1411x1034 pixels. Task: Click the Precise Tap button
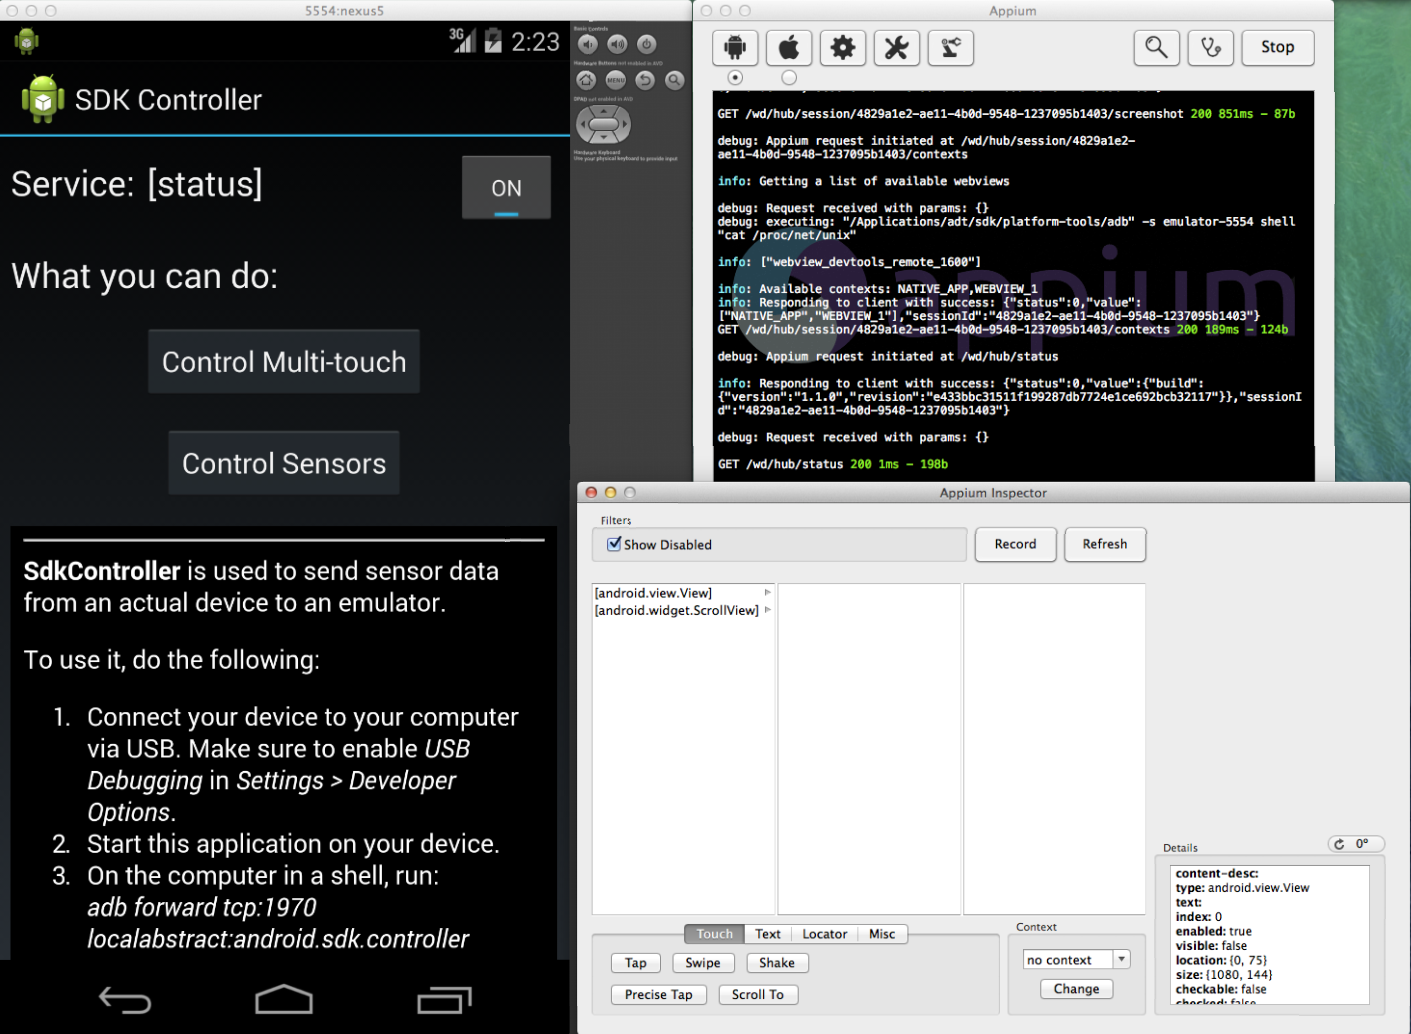click(x=659, y=994)
